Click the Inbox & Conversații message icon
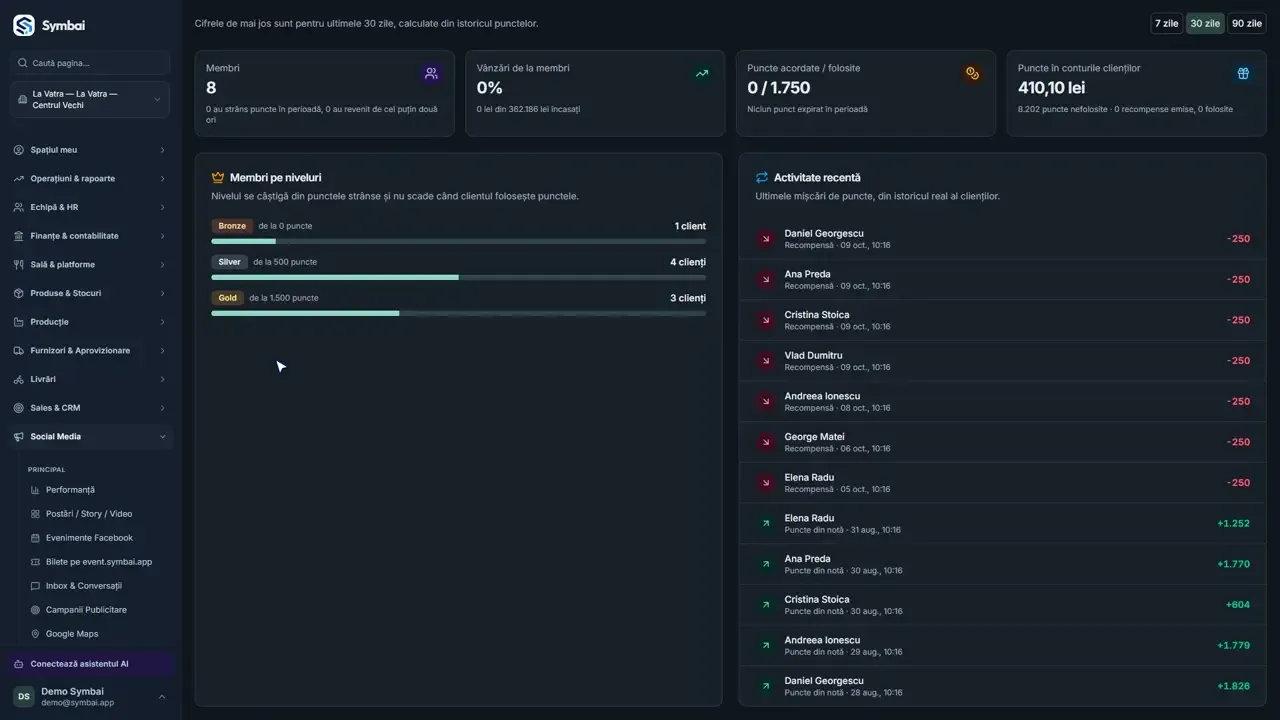This screenshot has height=720, width=1280. 35,586
